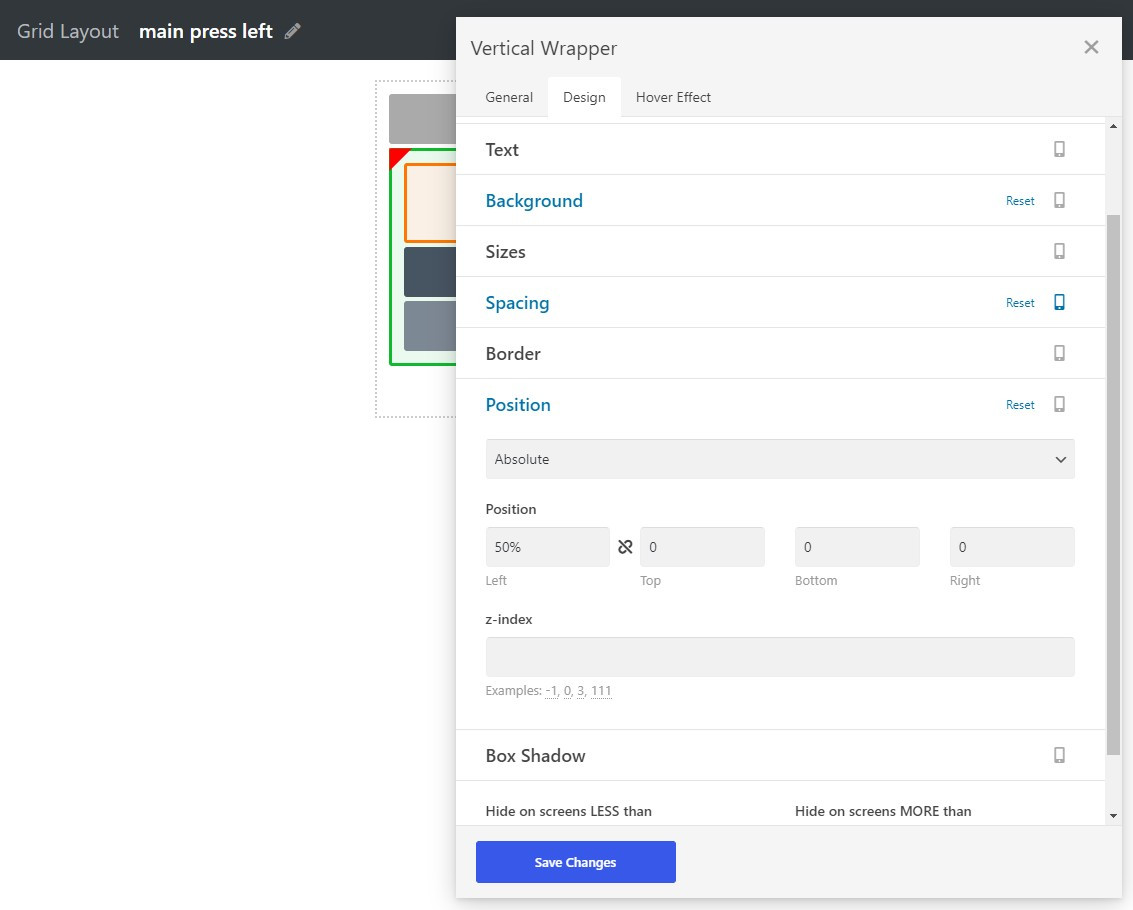The height and width of the screenshot is (910, 1133).
Task: Open the Hover Effect tab
Action: tap(673, 97)
